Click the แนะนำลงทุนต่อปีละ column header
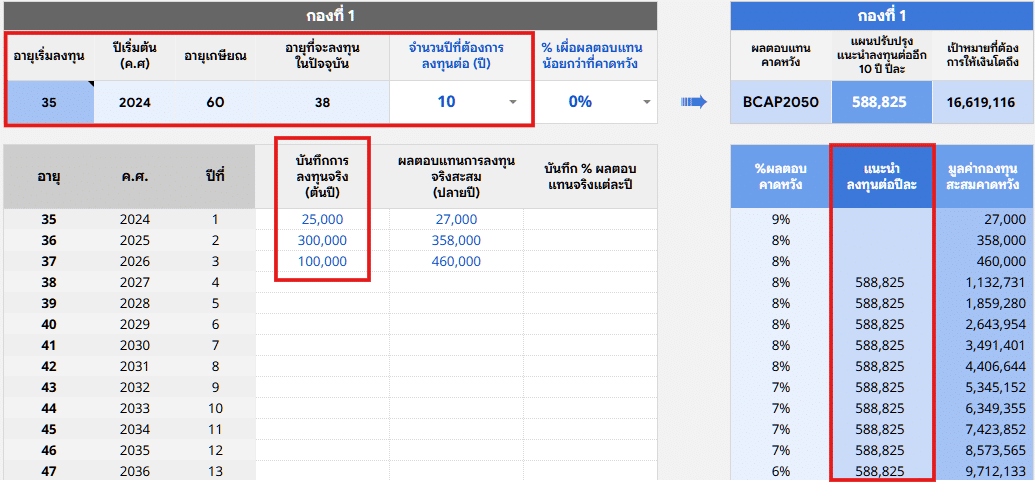 (x=882, y=176)
